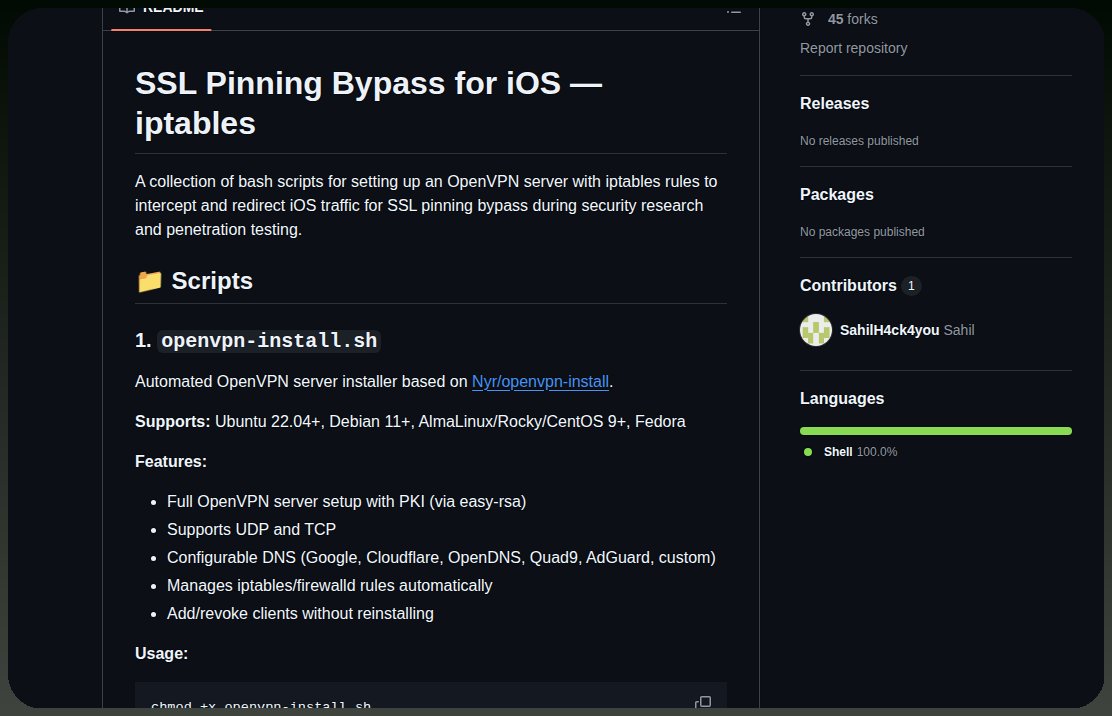Click the README description paragraph
This screenshot has width=1112, height=716.
[426, 206]
